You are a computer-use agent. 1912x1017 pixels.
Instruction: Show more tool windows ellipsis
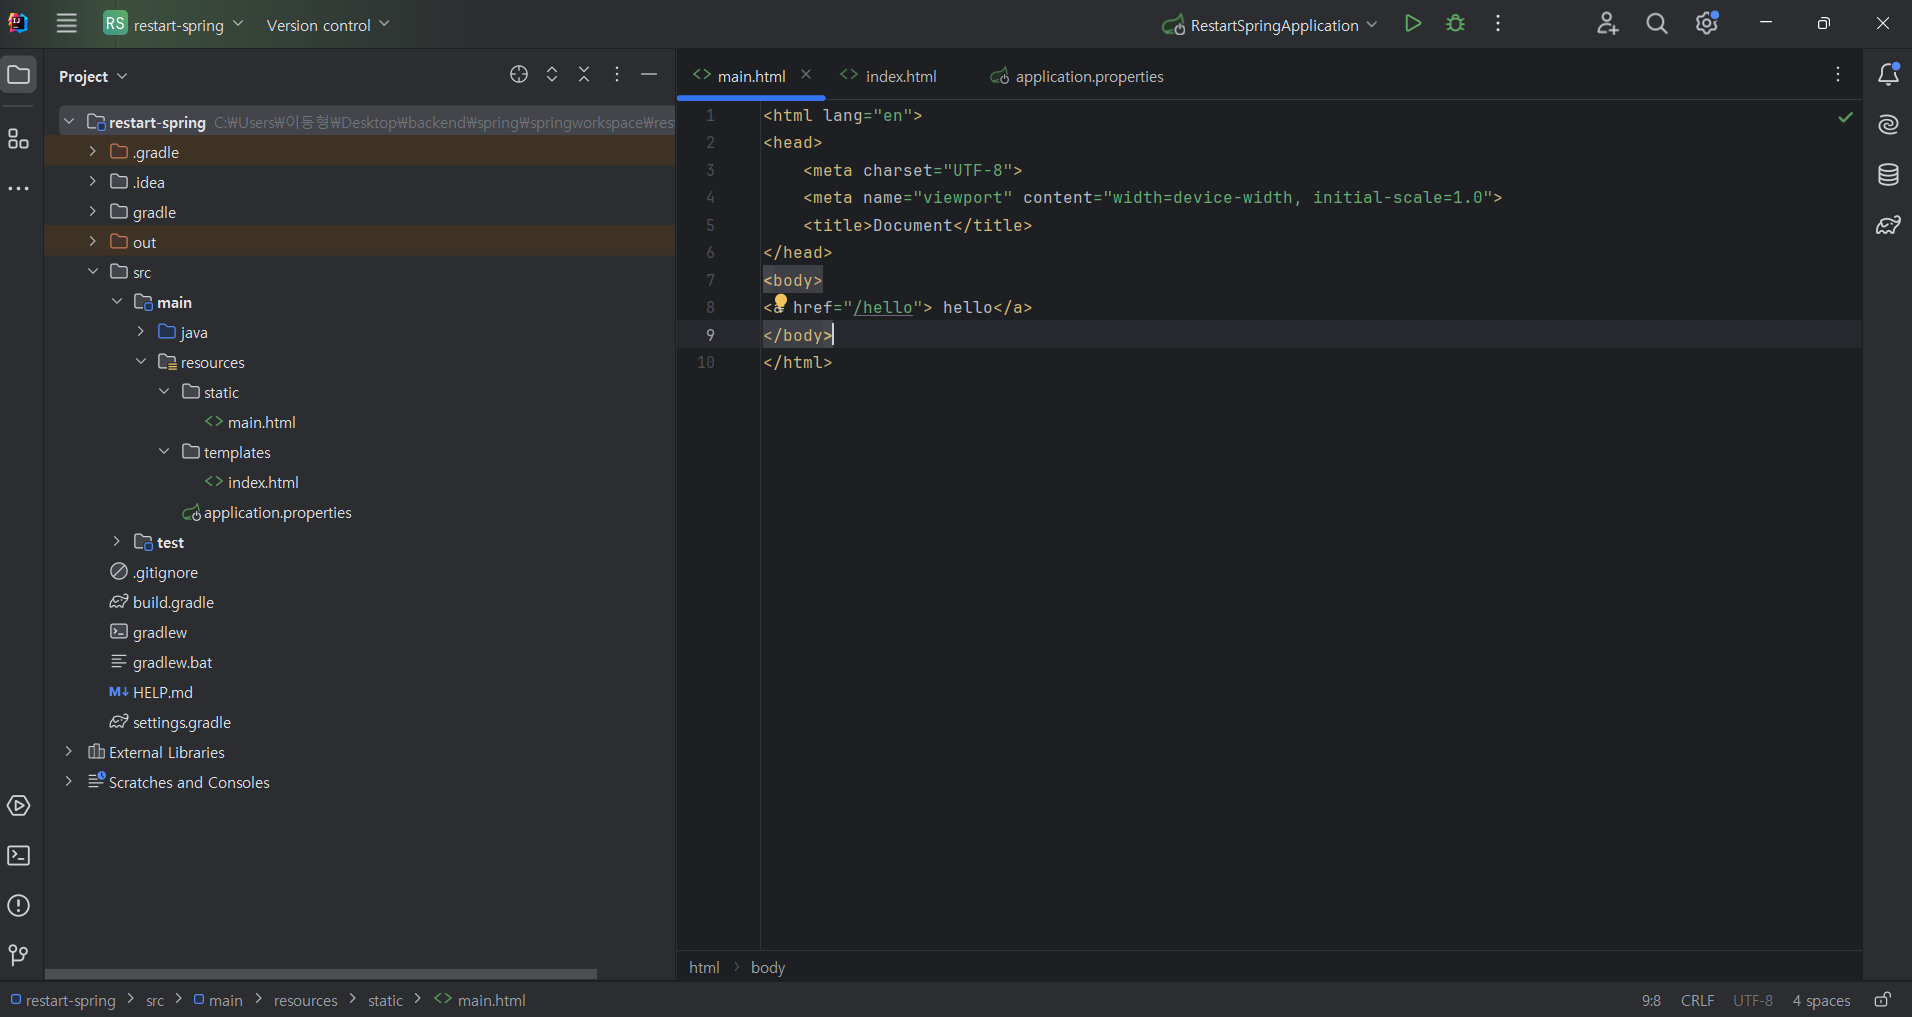click(19, 189)
